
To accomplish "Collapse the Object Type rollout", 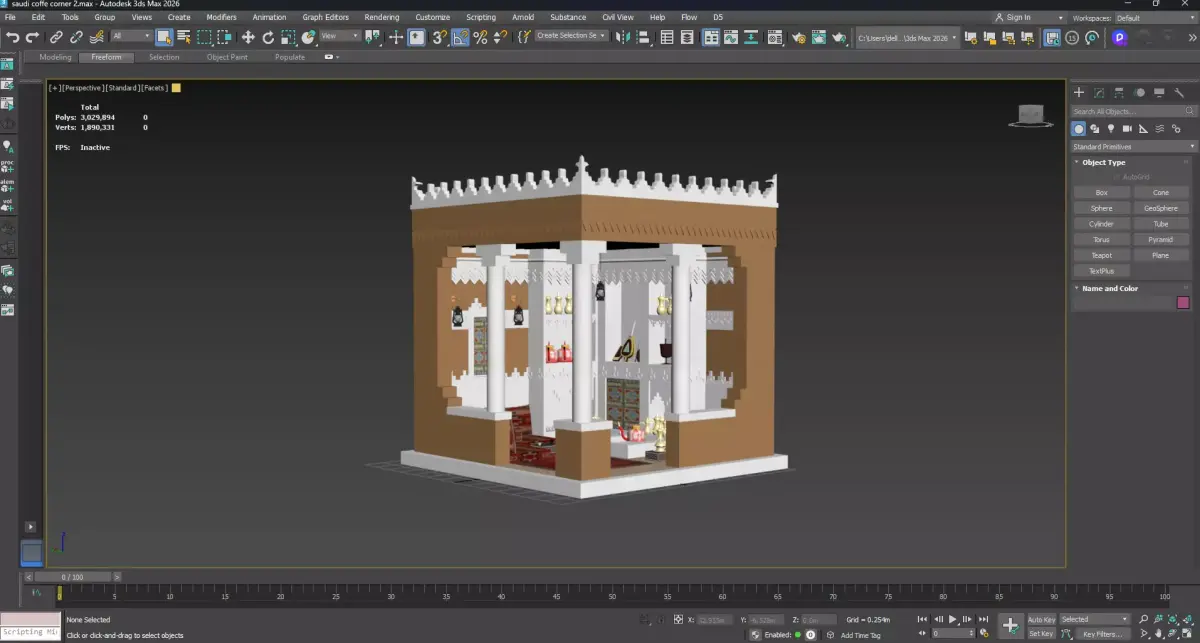I will 1103,162.
